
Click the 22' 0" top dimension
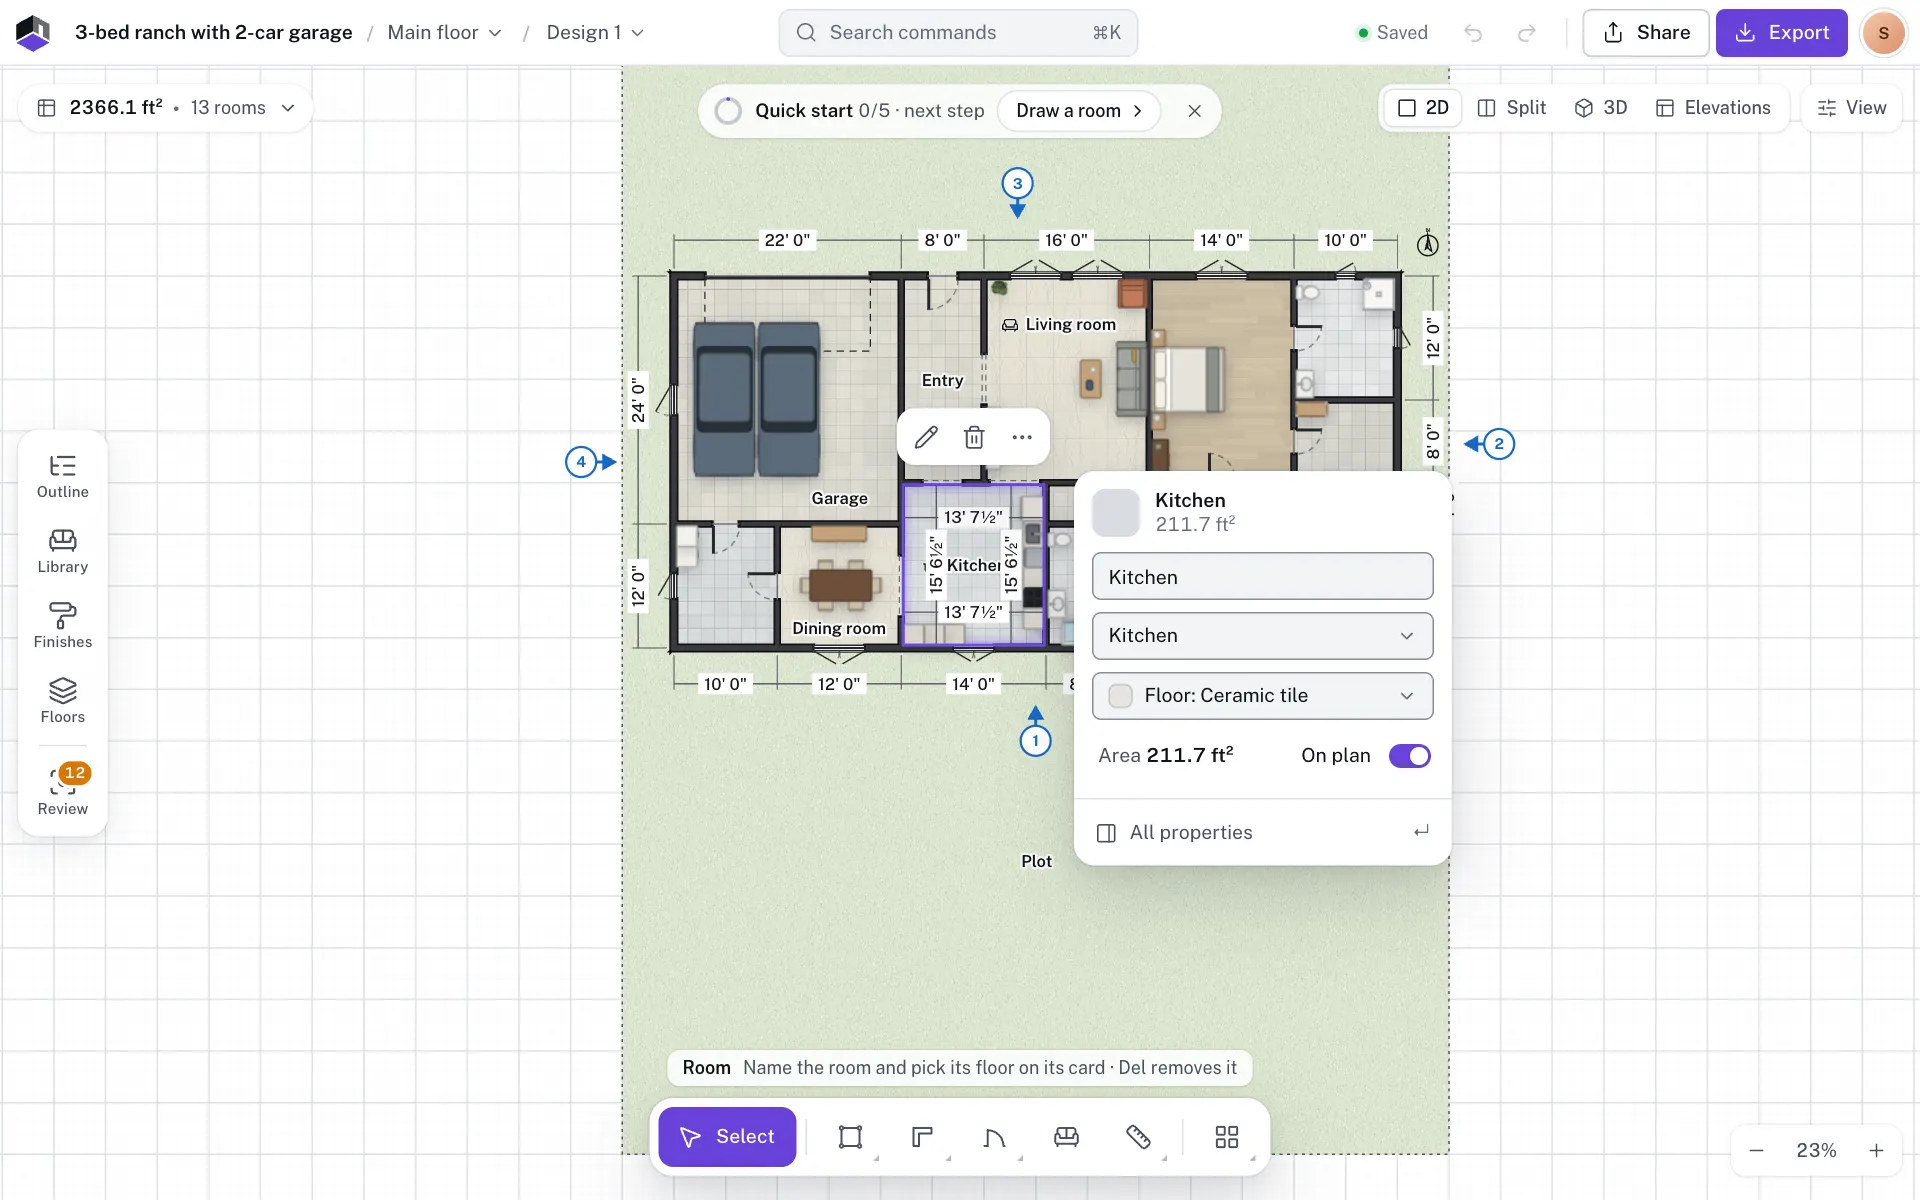point(787,241)
